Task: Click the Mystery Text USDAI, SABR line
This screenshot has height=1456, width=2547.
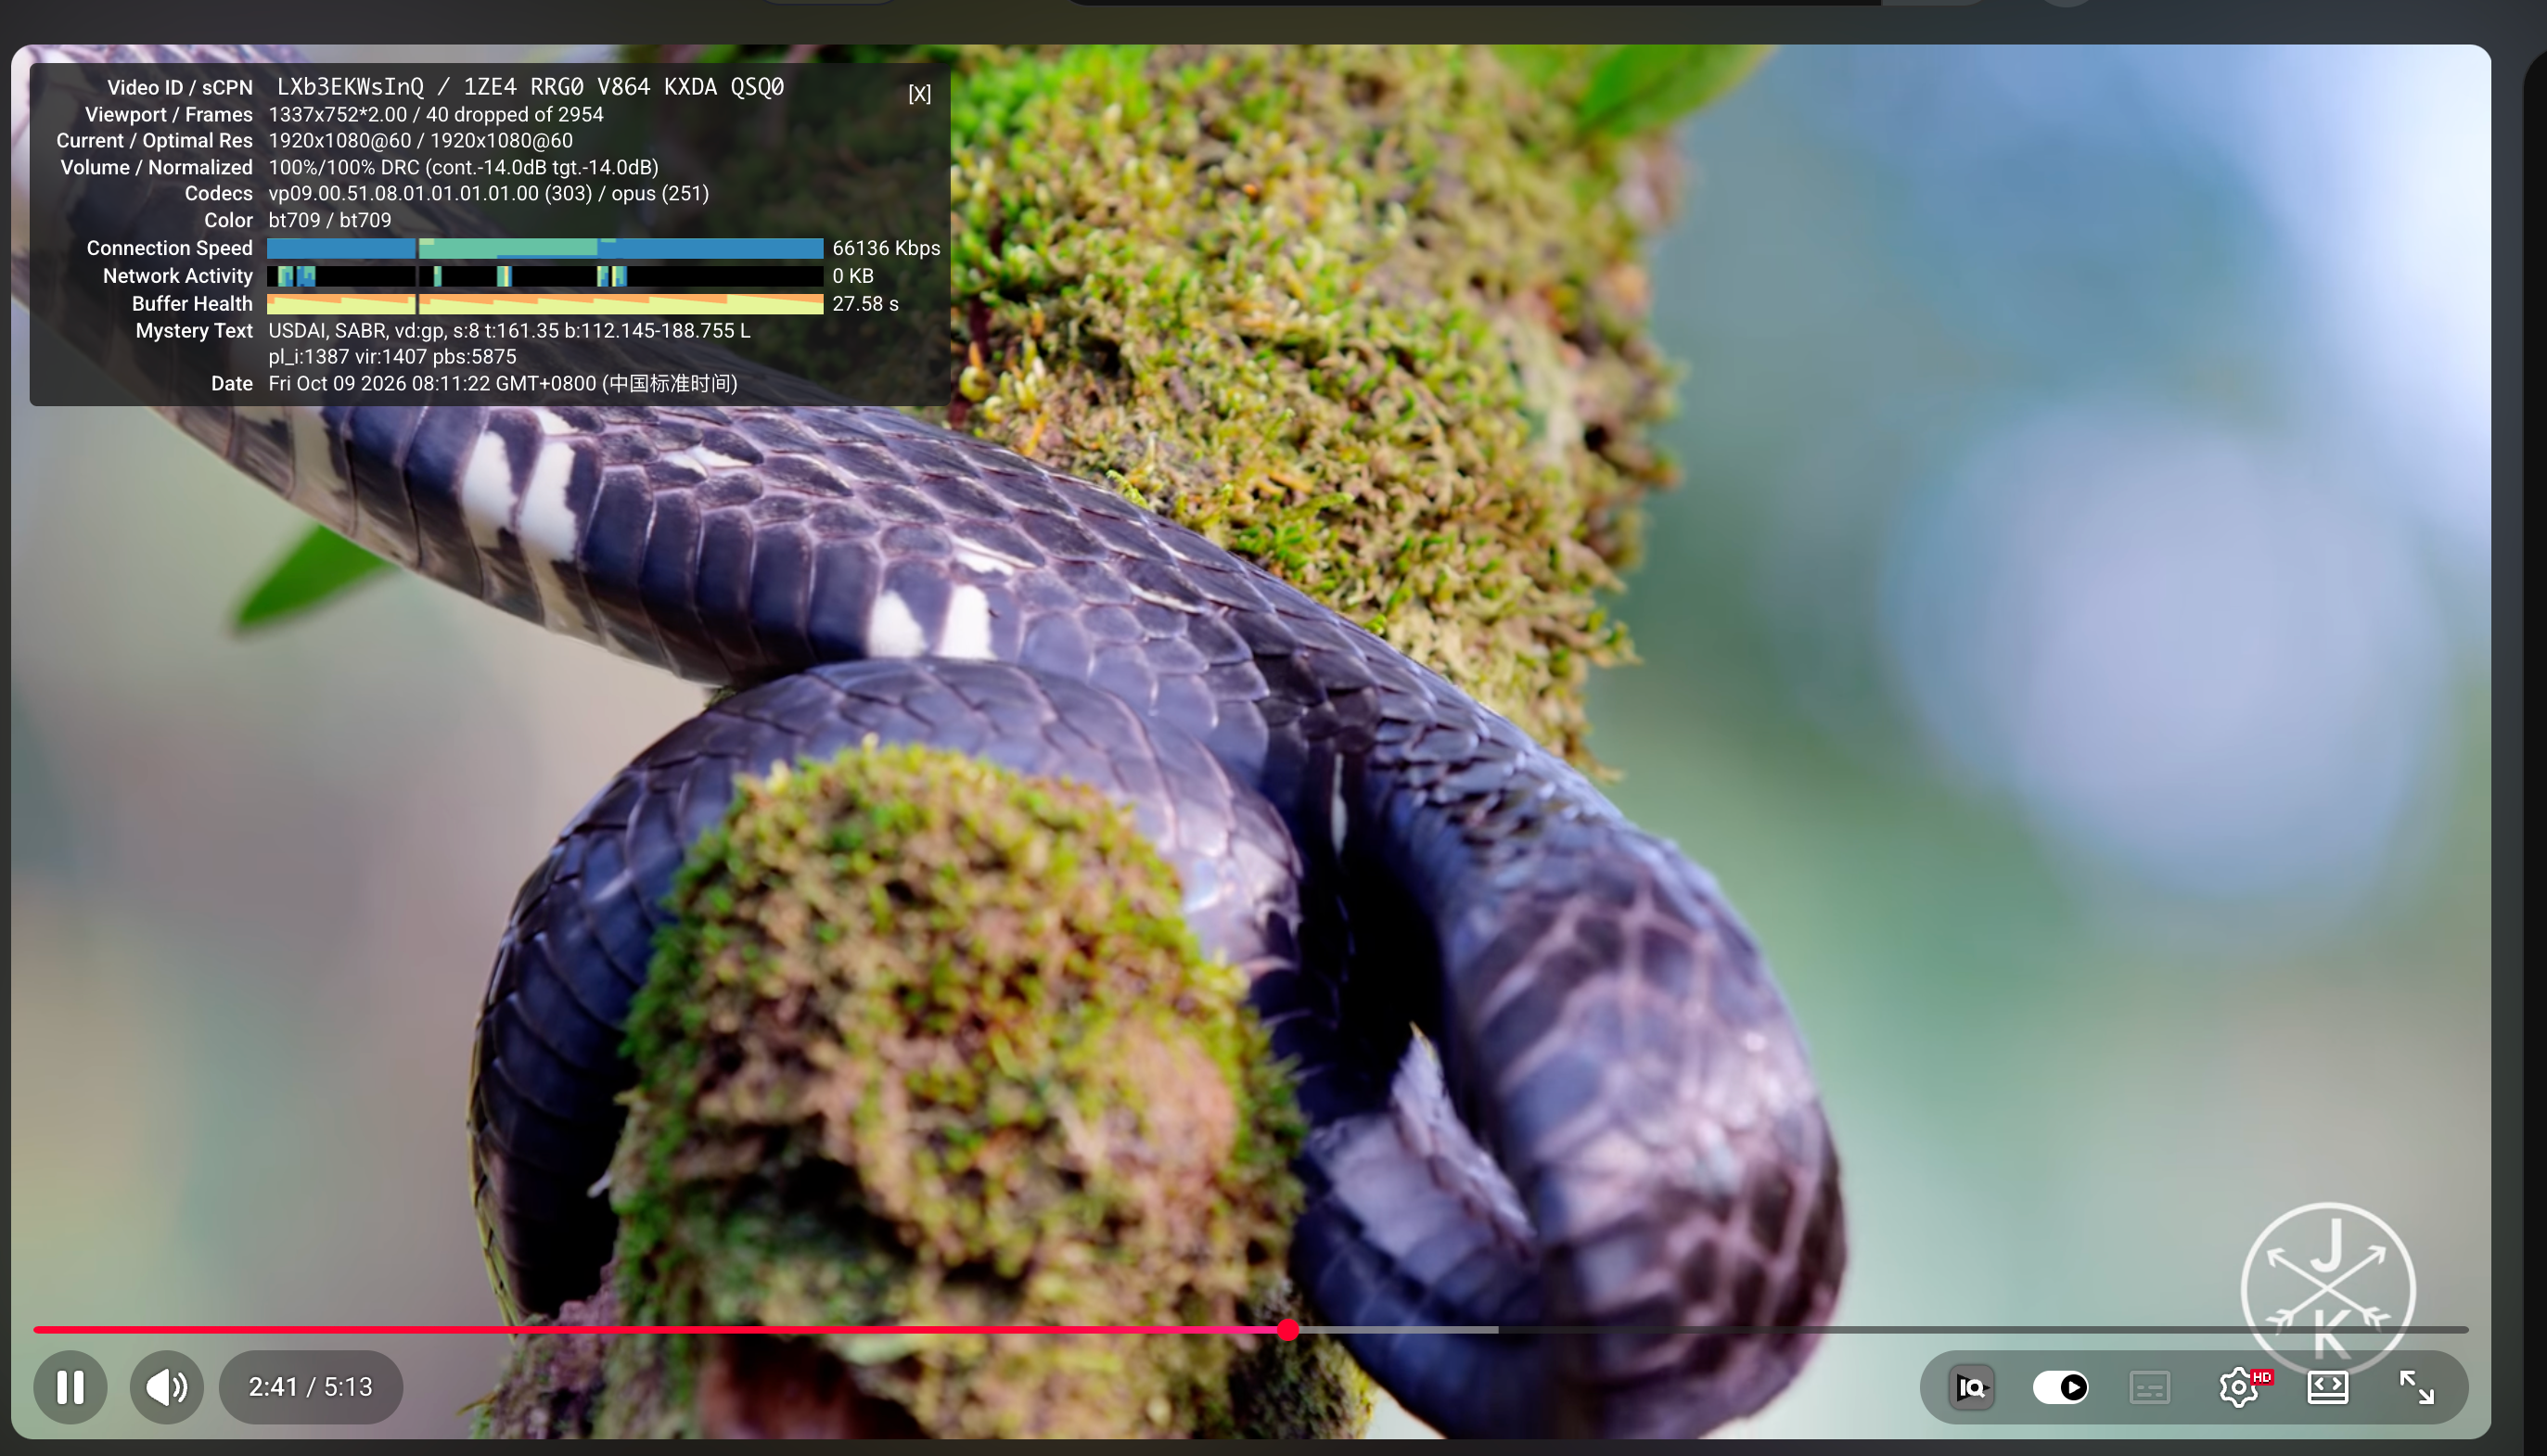Action: (x=509, y=330)
